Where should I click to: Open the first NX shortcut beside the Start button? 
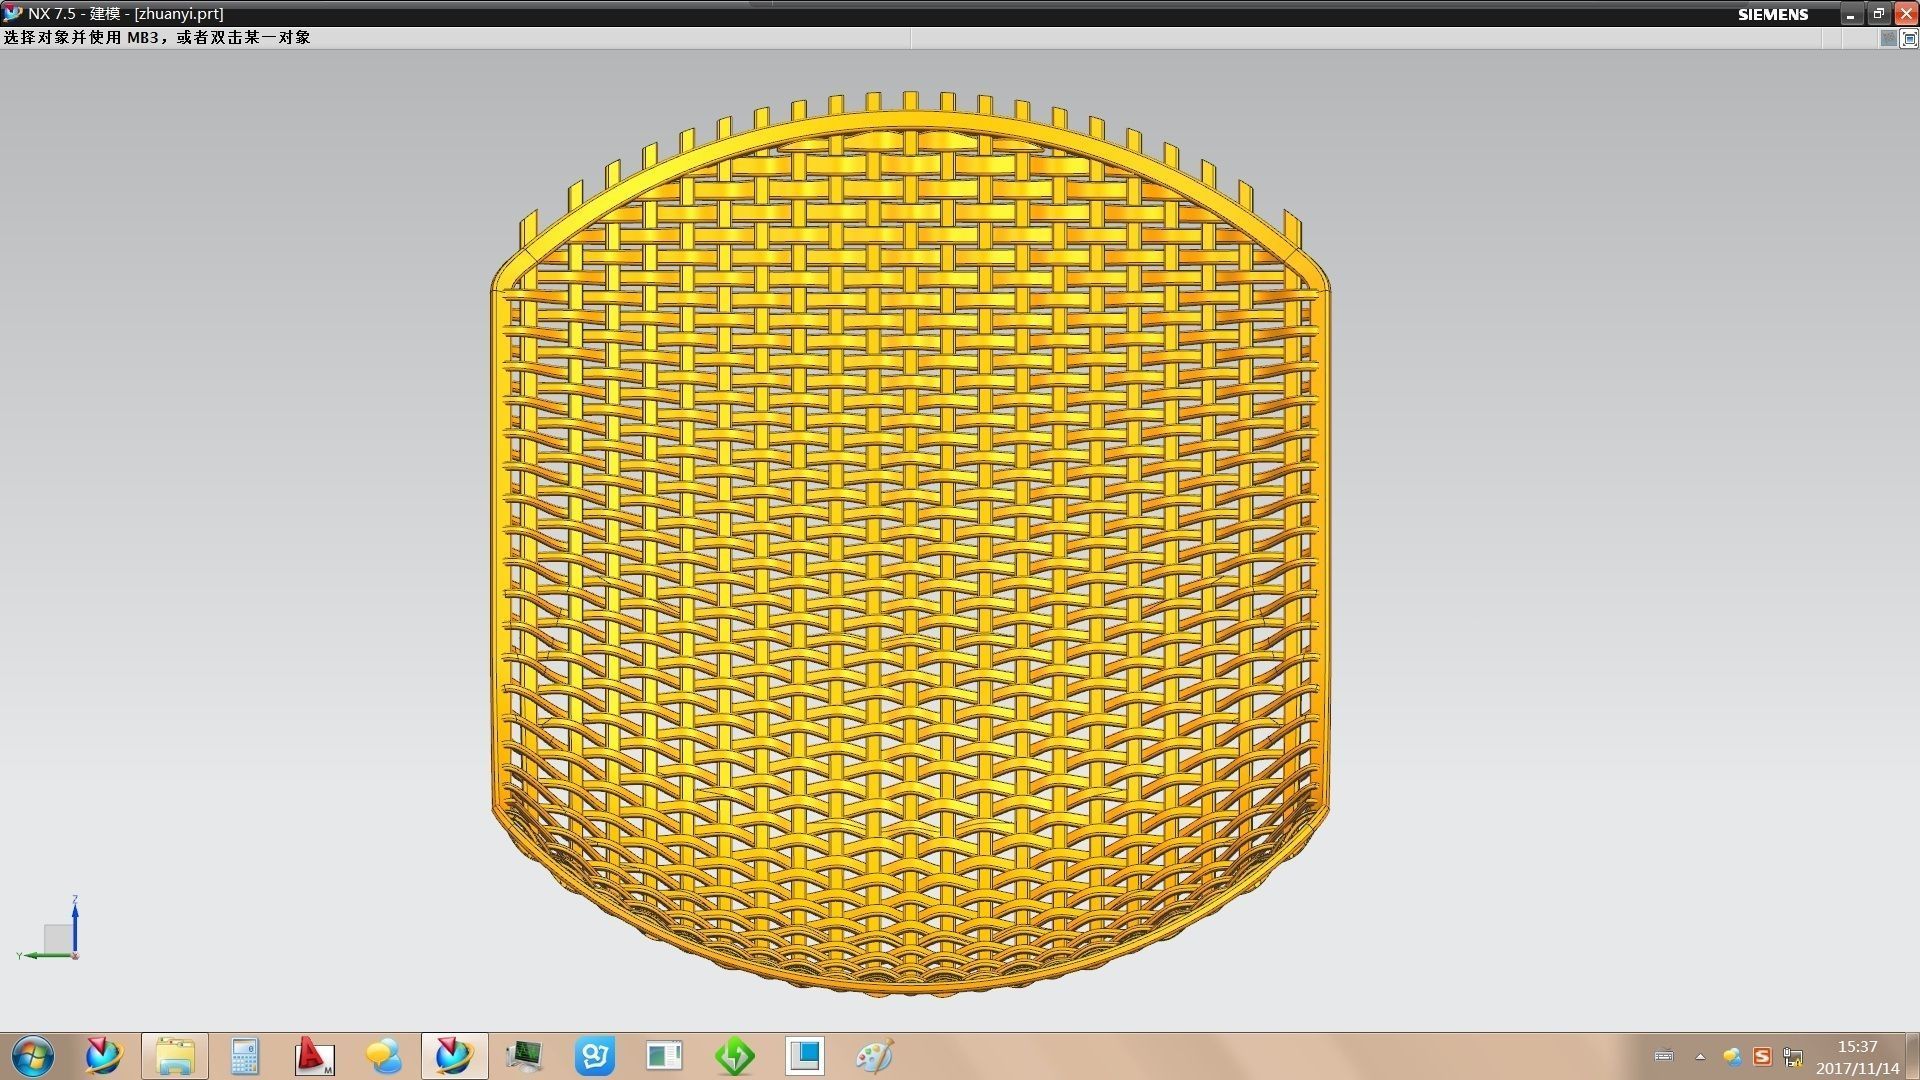click(103, 1056)
